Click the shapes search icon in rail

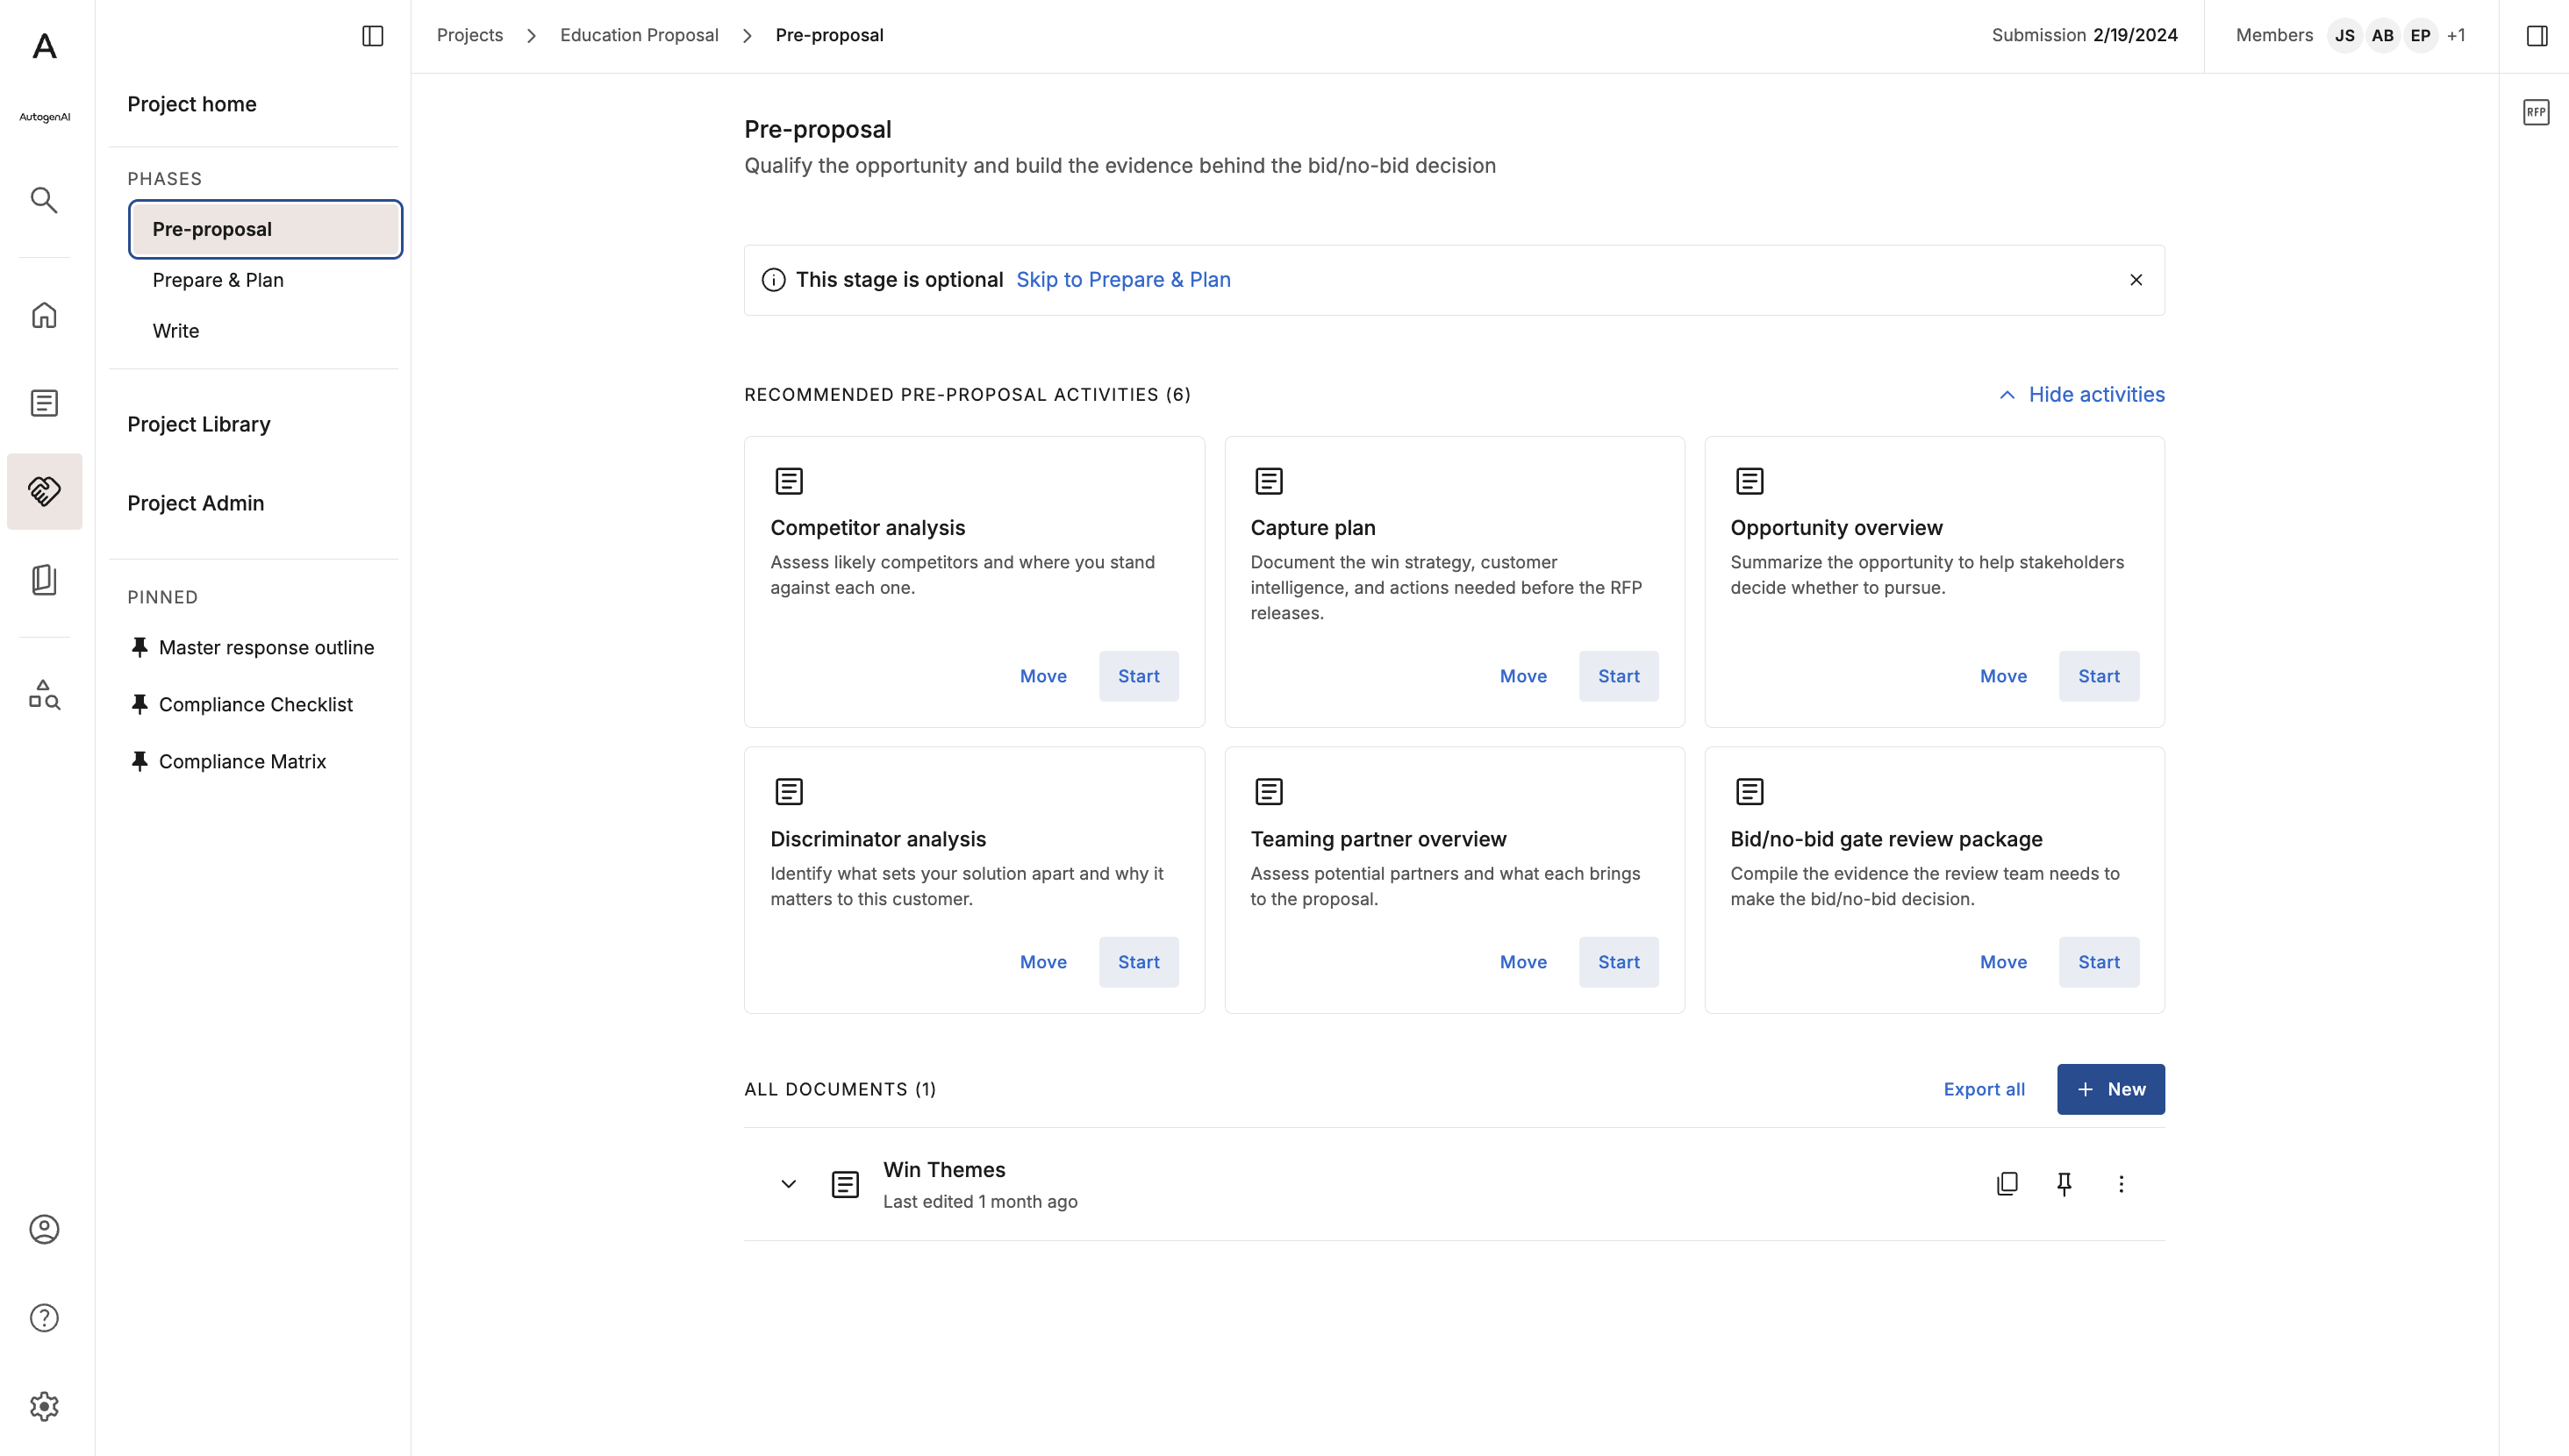click(x=44, y=694)
